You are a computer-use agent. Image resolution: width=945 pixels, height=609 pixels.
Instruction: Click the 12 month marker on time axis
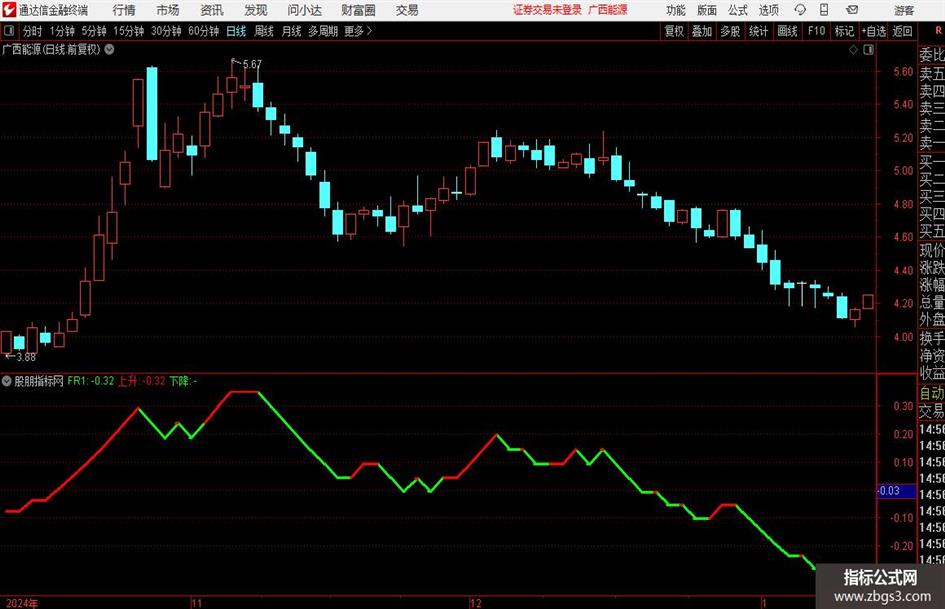pyautogui.click(x=476, y=603)
